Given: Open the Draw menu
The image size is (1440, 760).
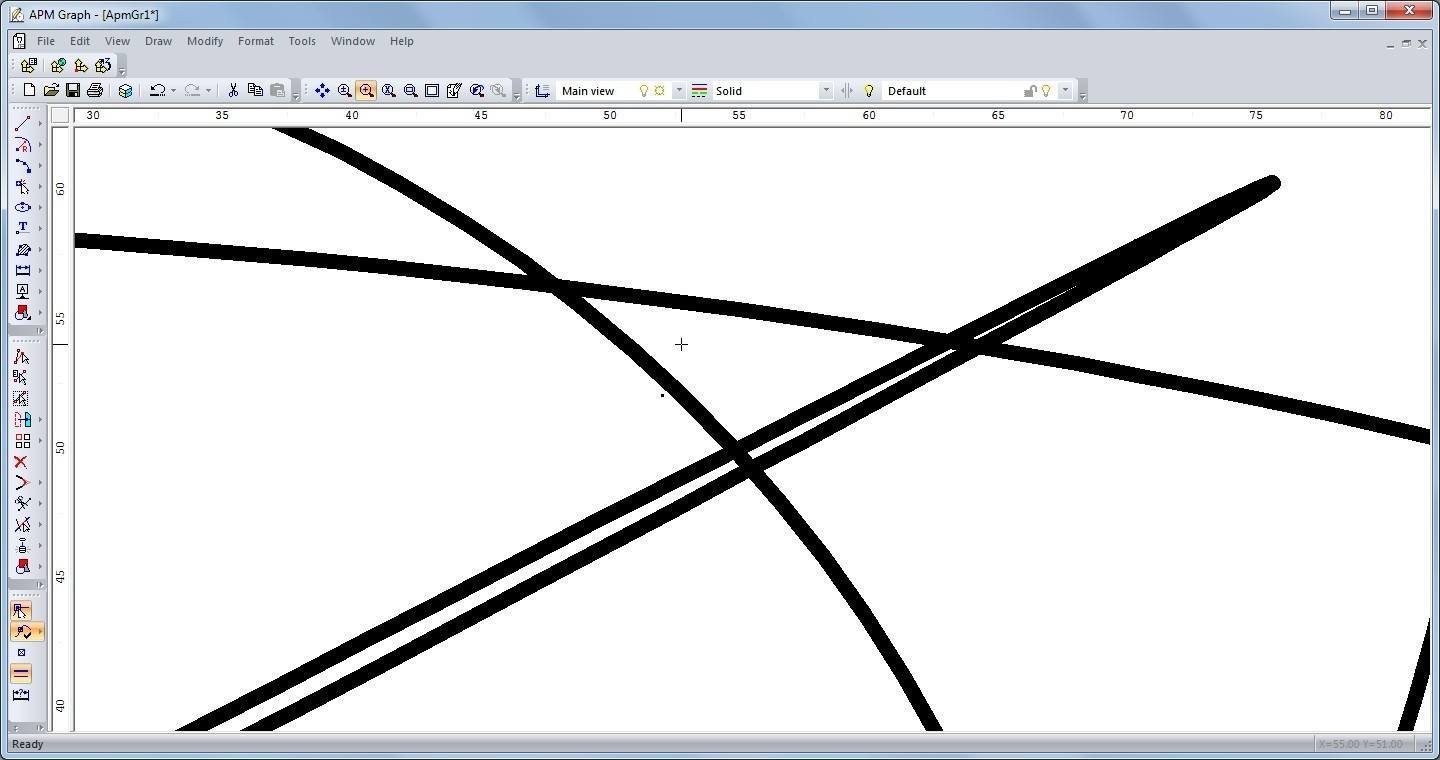Looking at the screenshot, I should click(158, 41).
